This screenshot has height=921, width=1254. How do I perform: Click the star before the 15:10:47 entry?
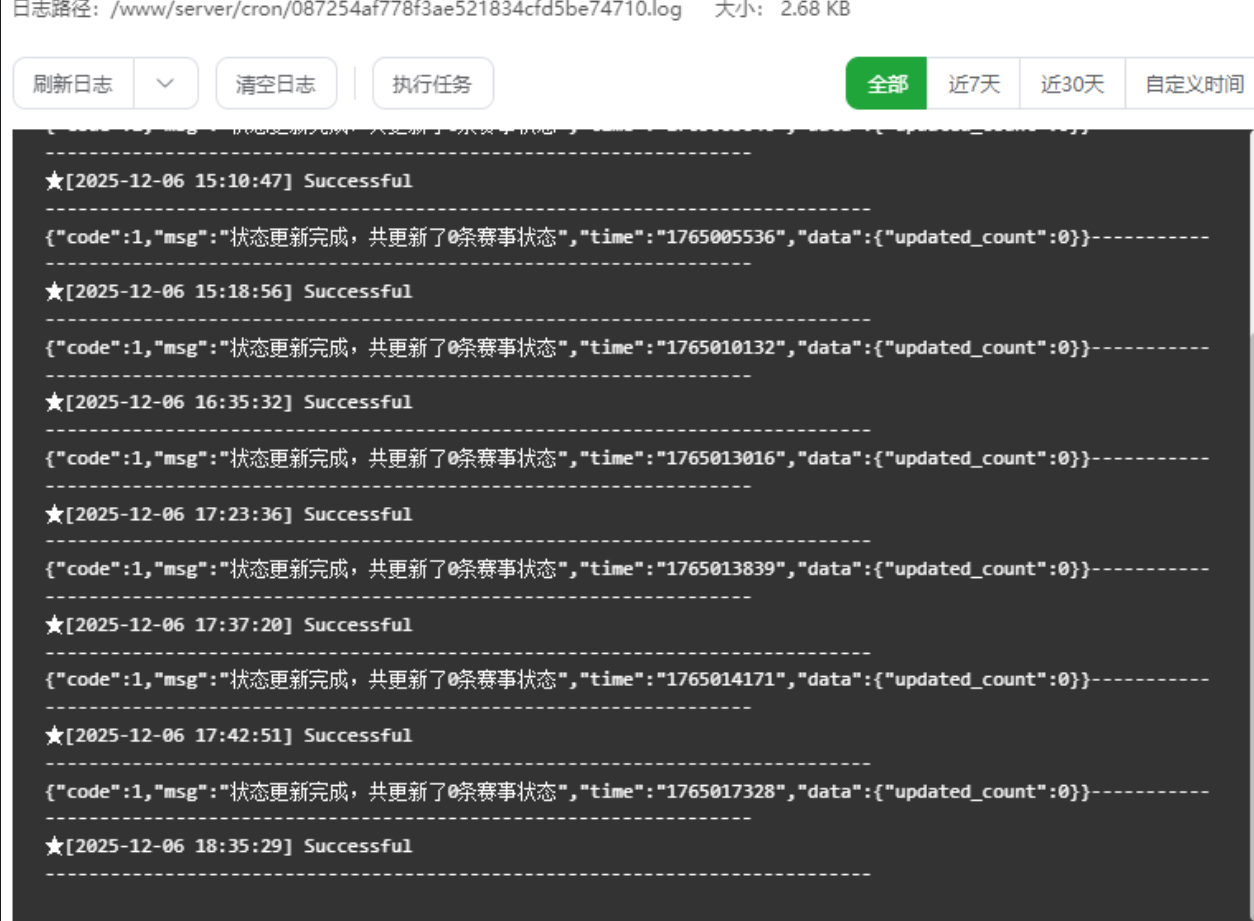55,182
